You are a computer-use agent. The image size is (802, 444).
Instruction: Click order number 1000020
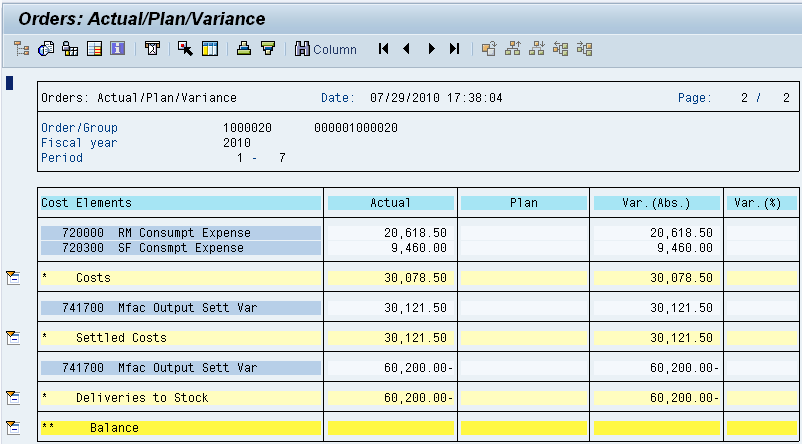[x=247, y=128]
